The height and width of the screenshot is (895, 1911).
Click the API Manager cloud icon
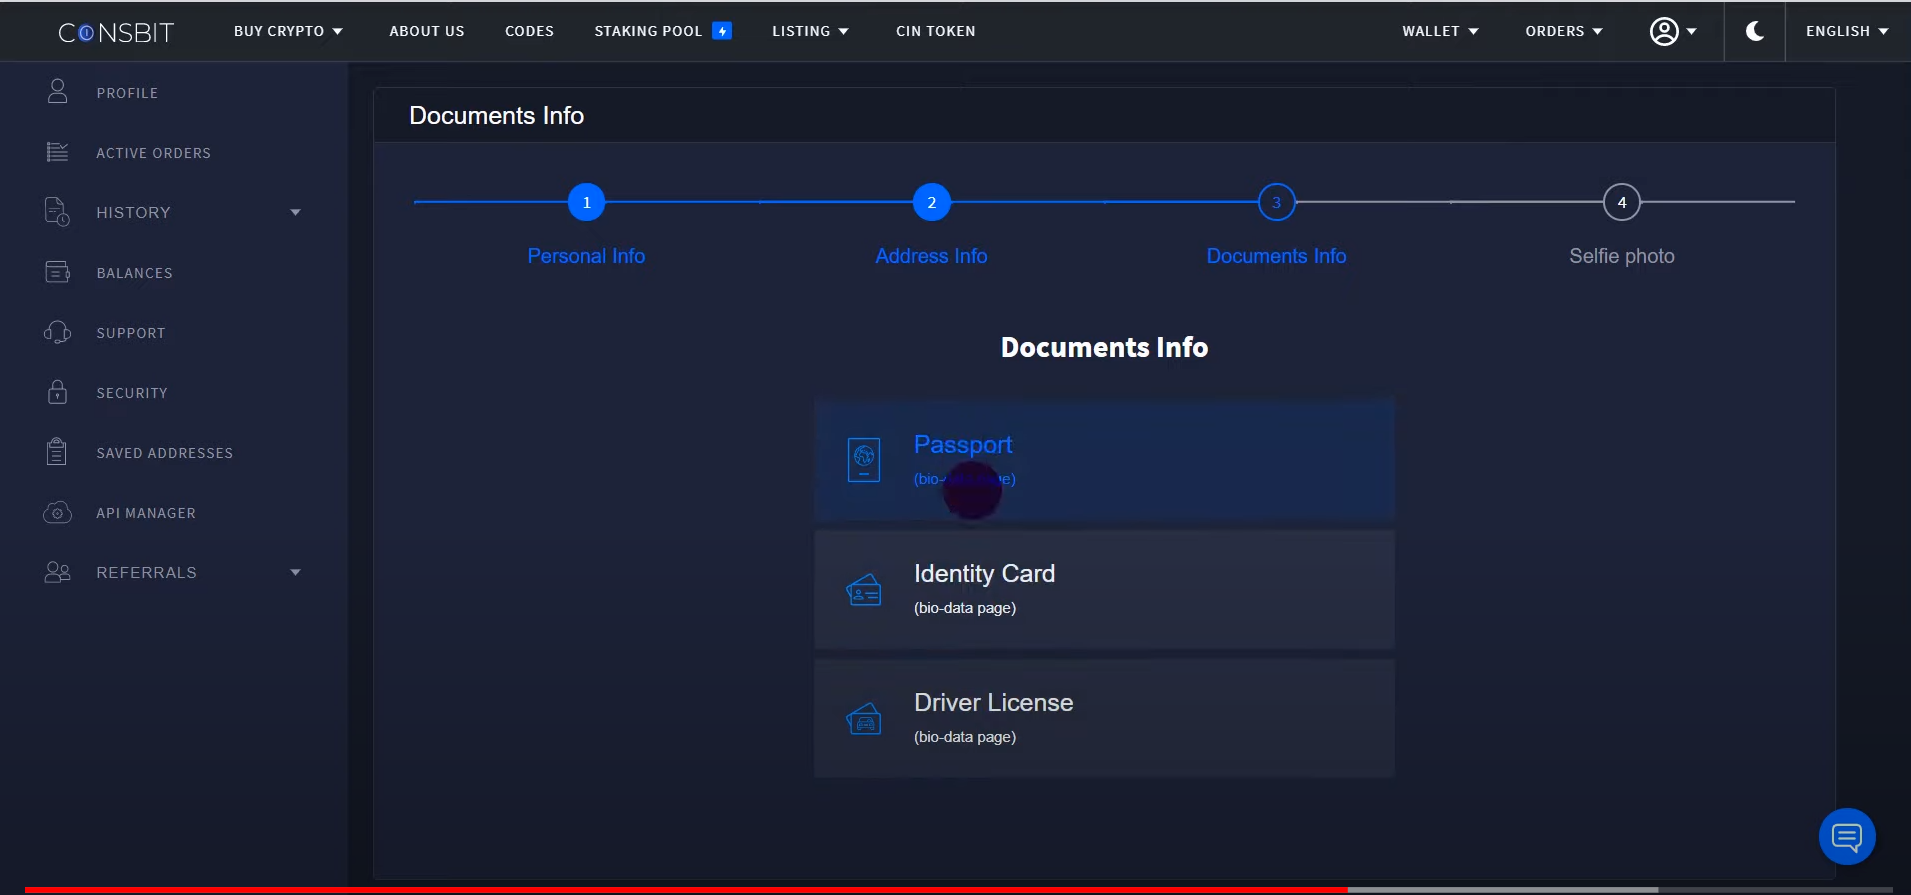pyautogui.click(x=58, y=513)
